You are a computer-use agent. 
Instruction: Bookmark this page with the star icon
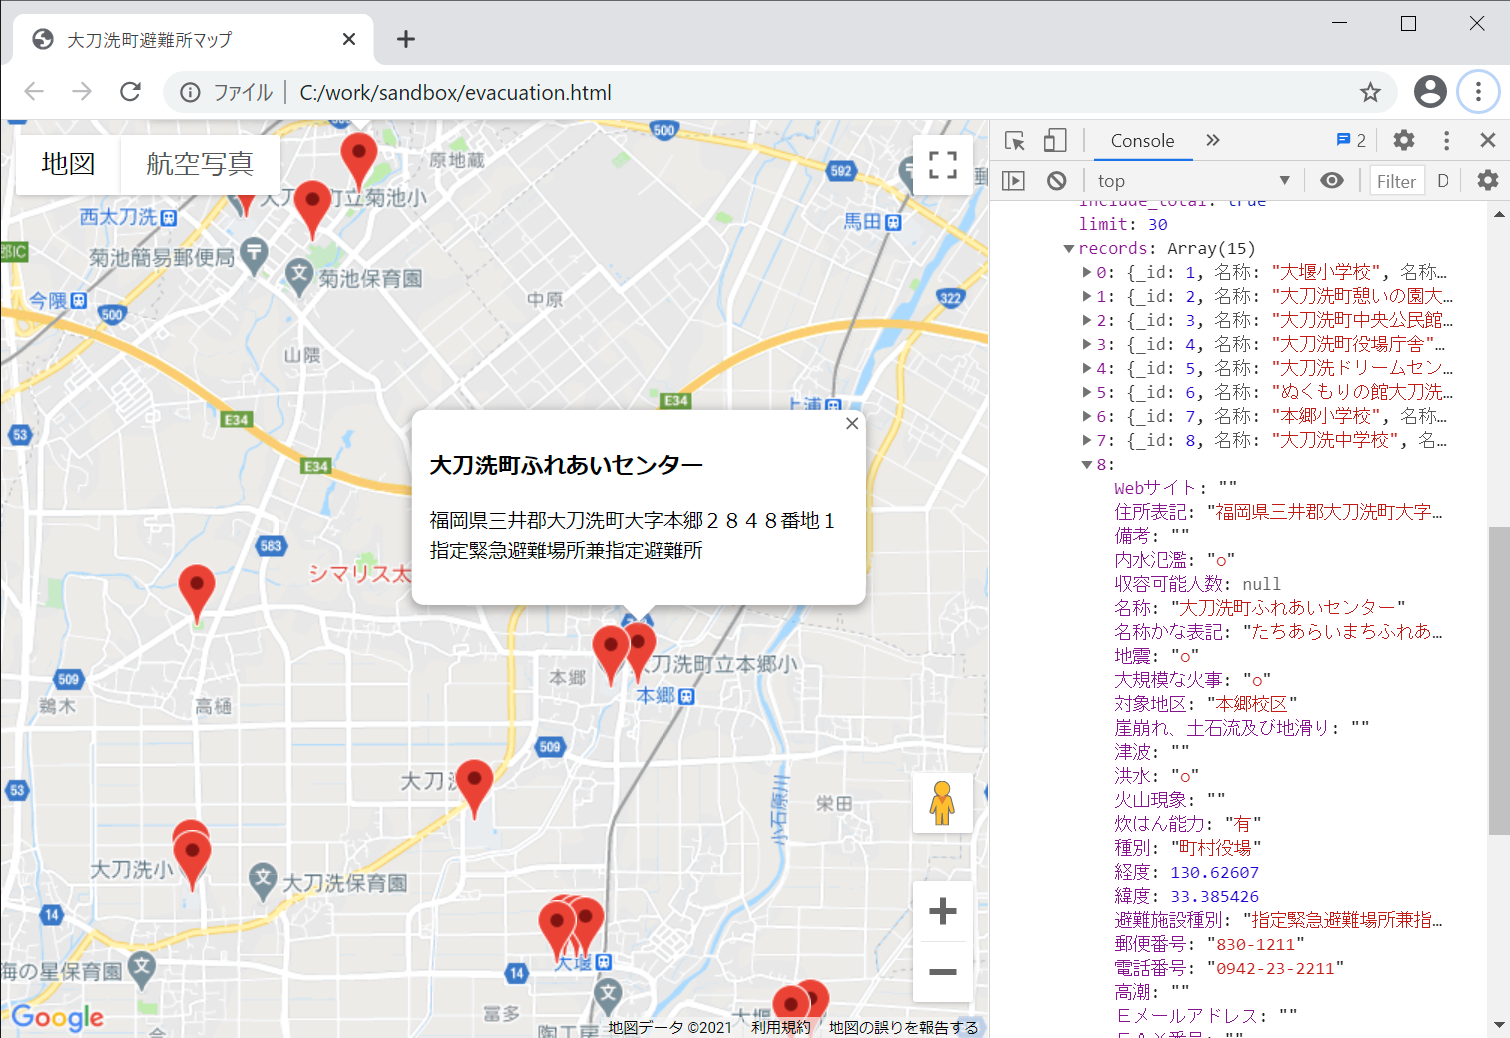click(1370, 92)
